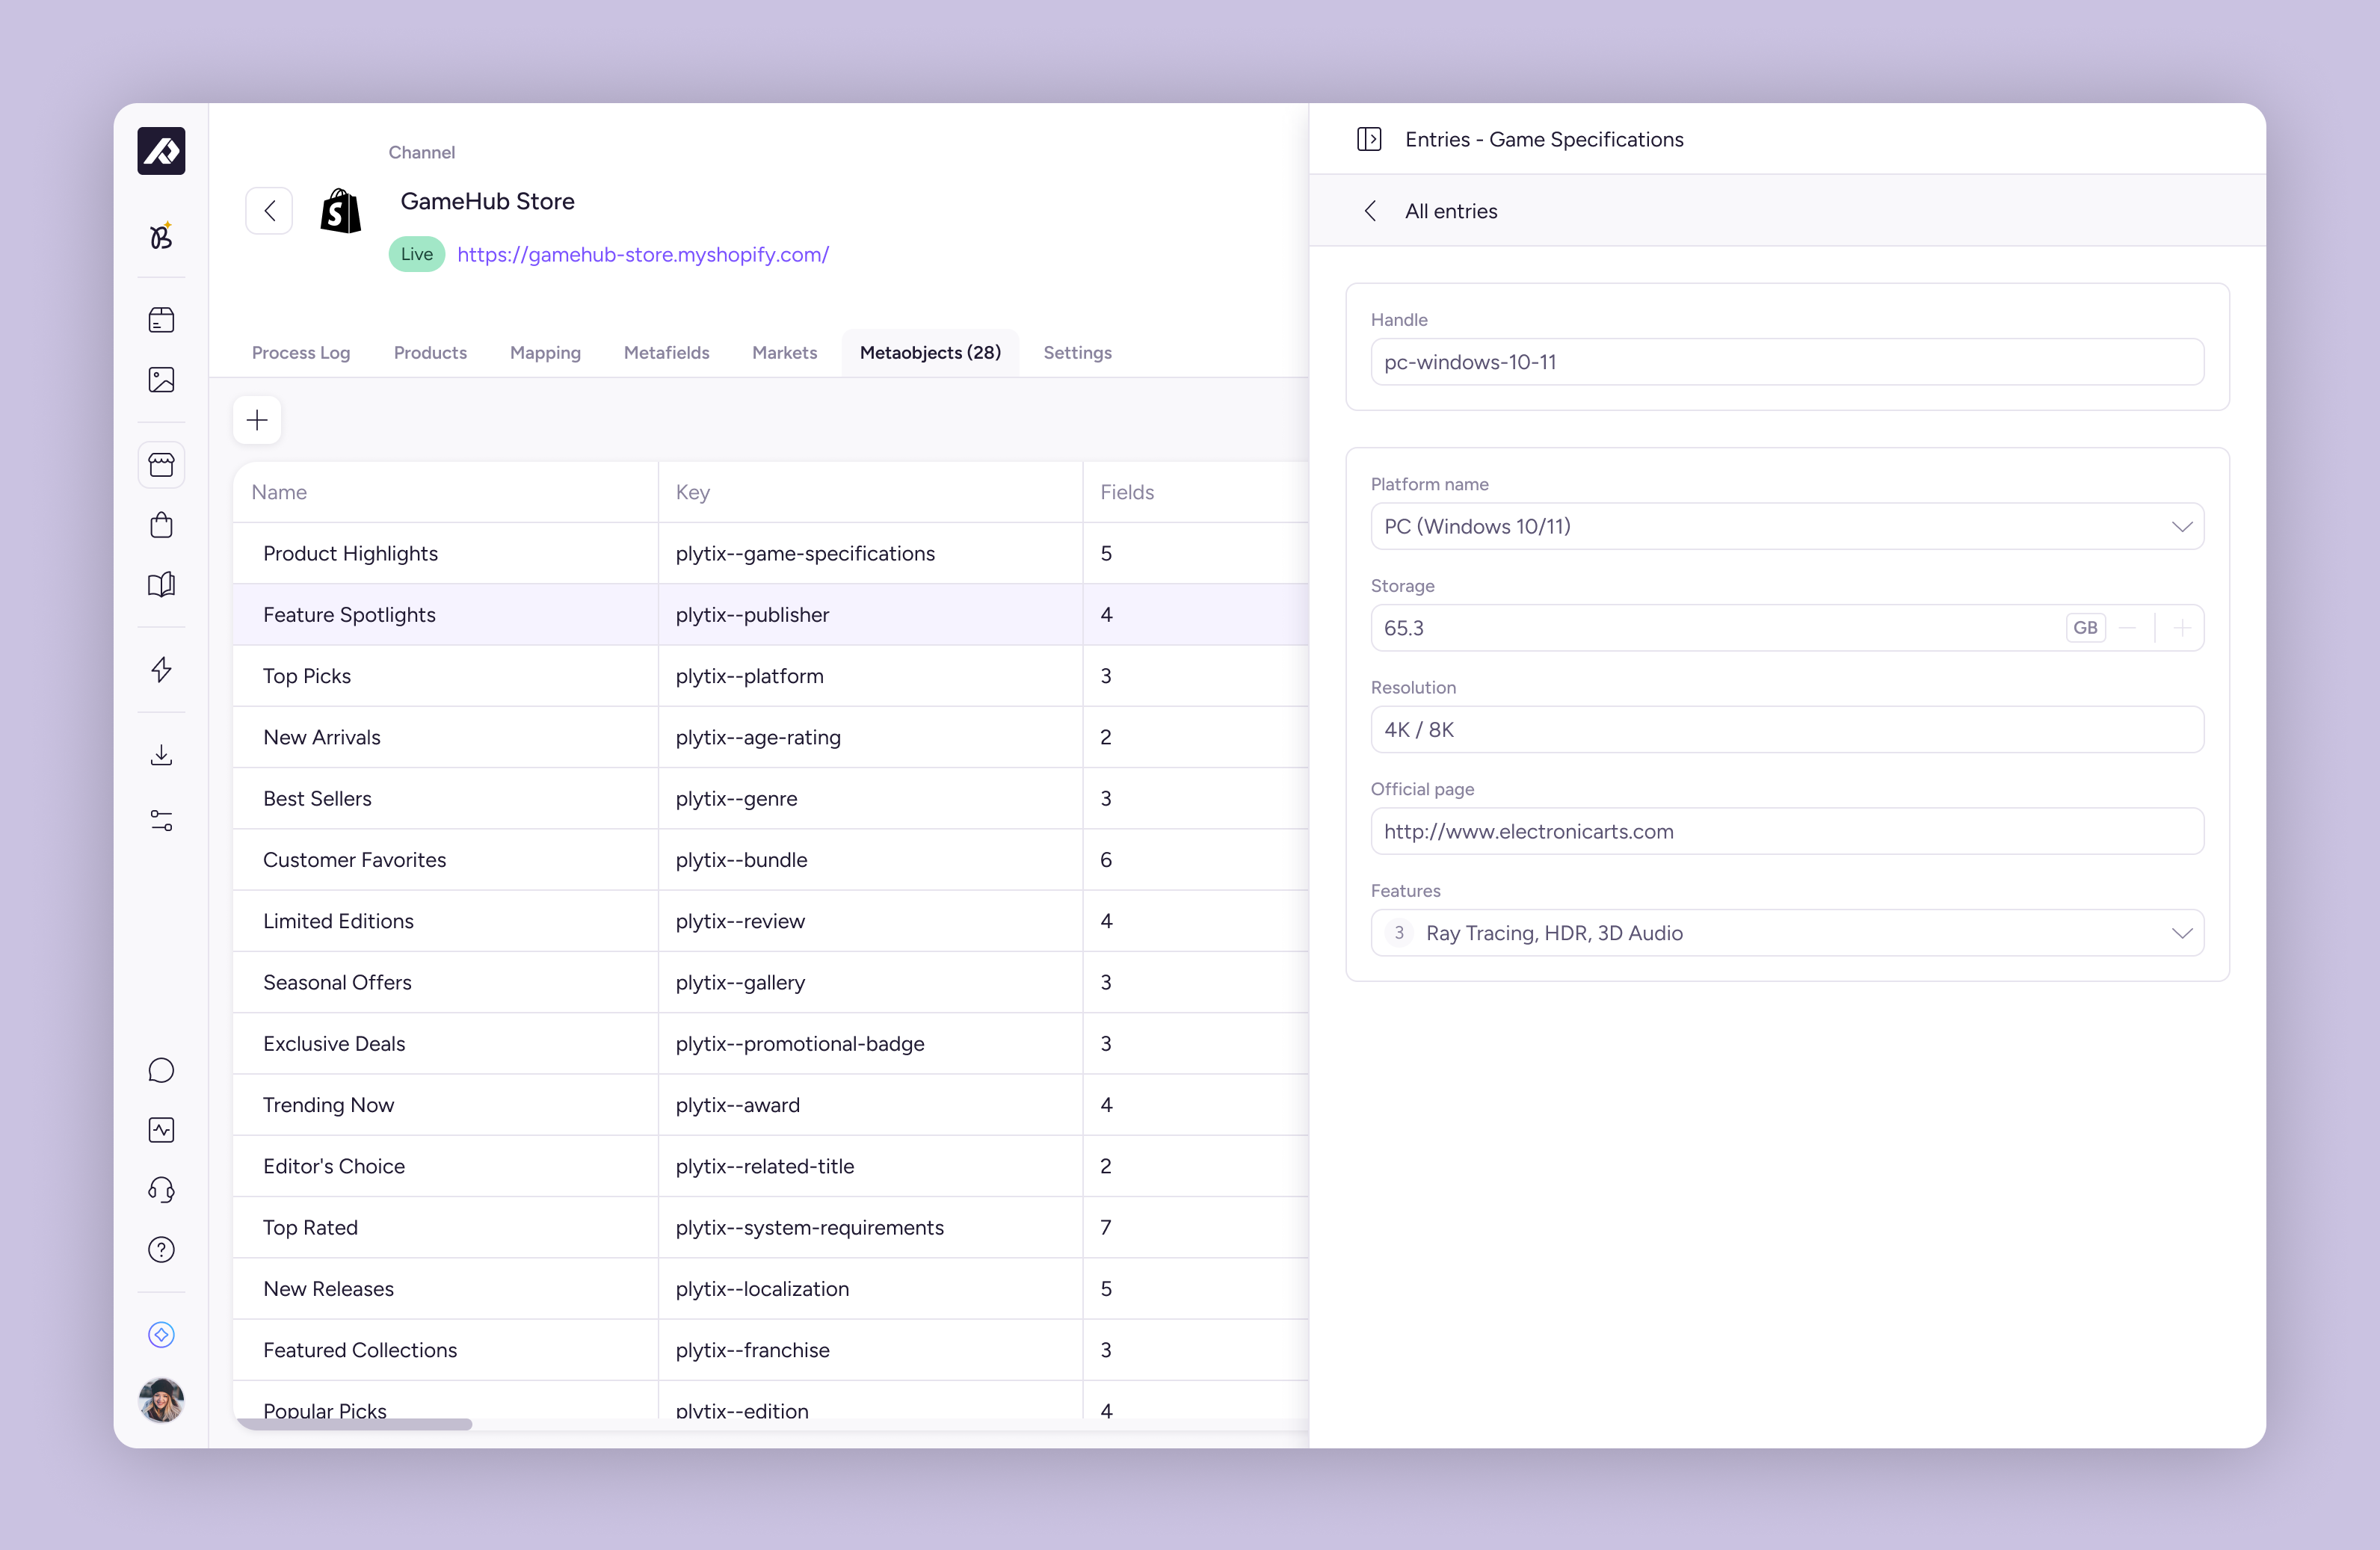The height and width of the screenshot is (1550, 2380).
Task: Click the plytix--system-requirements key cell
Action: point(870,1228)
